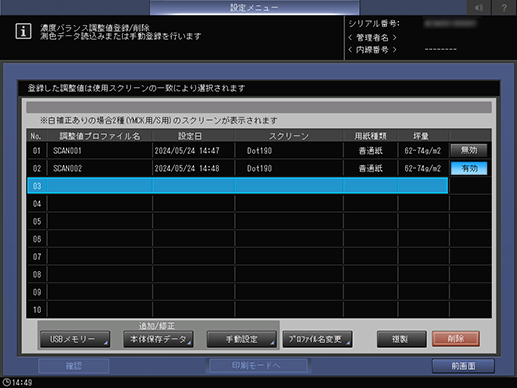This screenshot has width=517, height=388.
Task: Select empty row 08
Action: pos(237,274)
